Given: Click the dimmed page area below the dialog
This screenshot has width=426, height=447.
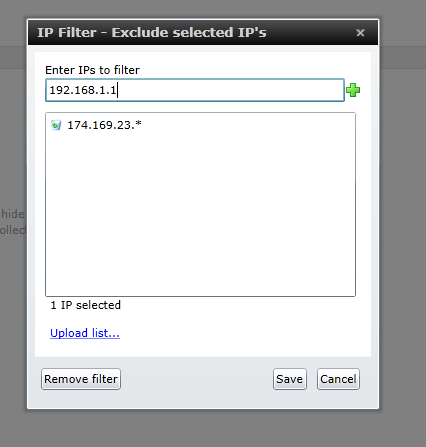Looking at the screenshot, I should [213, 428].
